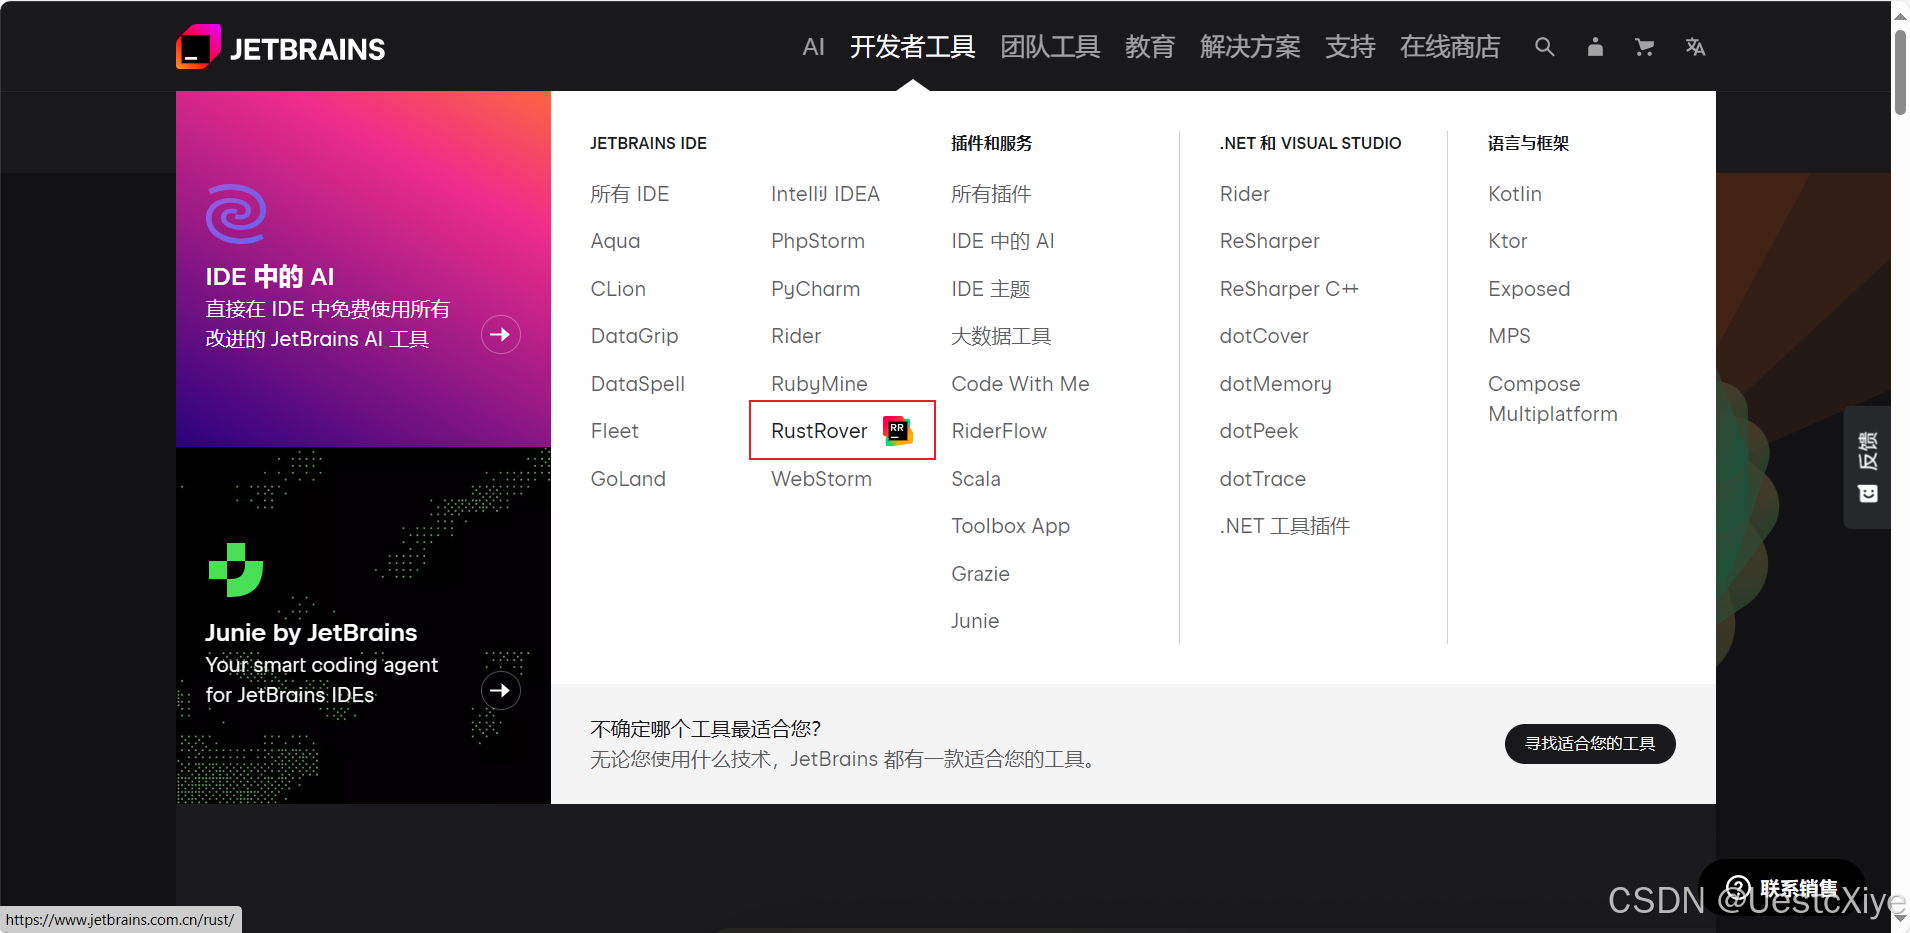Screen dimensions: 1910x933
Task: Click the page vertical scrollbar thumb
Action: click(x=1900, y=72)
